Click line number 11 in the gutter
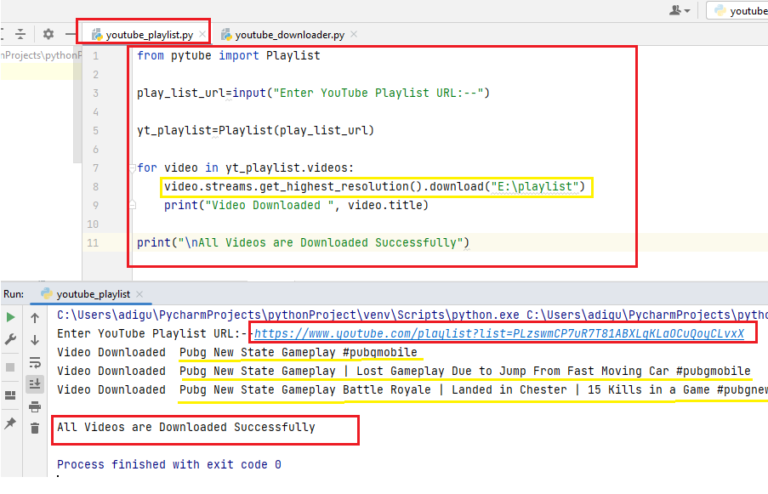Screen dimensions: 768x494 (93, 243)
